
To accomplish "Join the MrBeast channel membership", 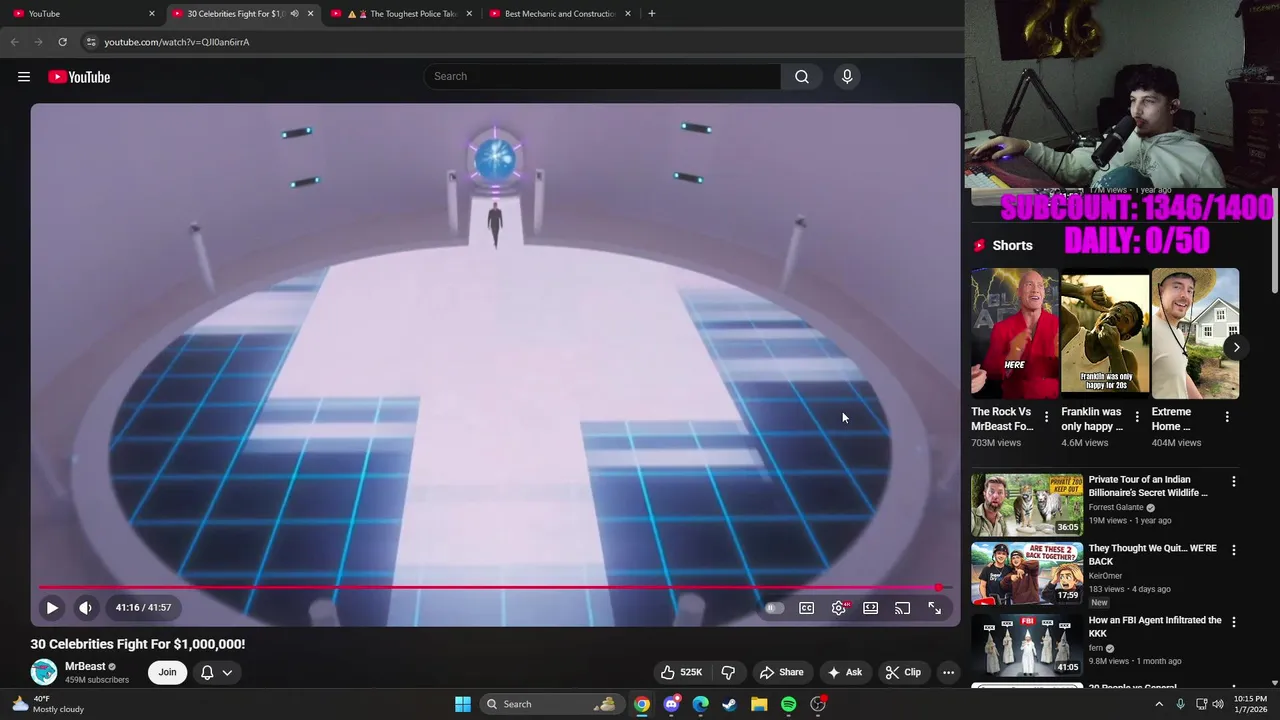I will tap(167, 672).
